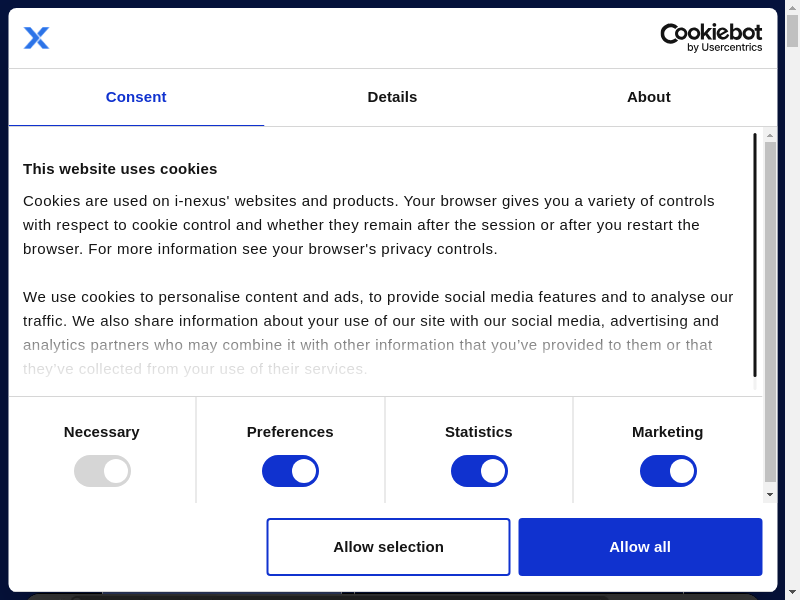800x600 pixels.
Task: Switch to the Consent tab
Action: click(x=136, y=97)
